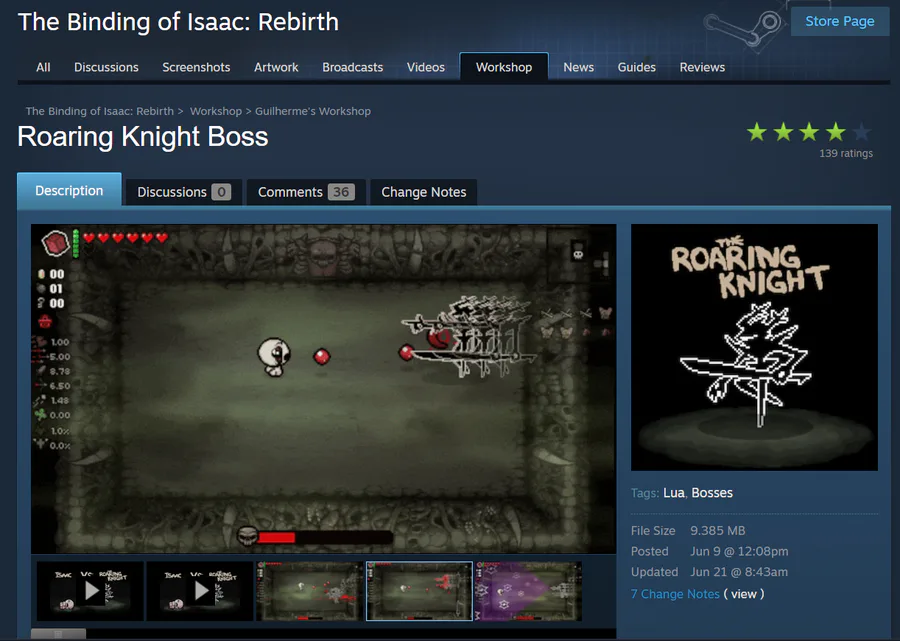
Task: Open the Store Page button
Action: coord(840,21)
